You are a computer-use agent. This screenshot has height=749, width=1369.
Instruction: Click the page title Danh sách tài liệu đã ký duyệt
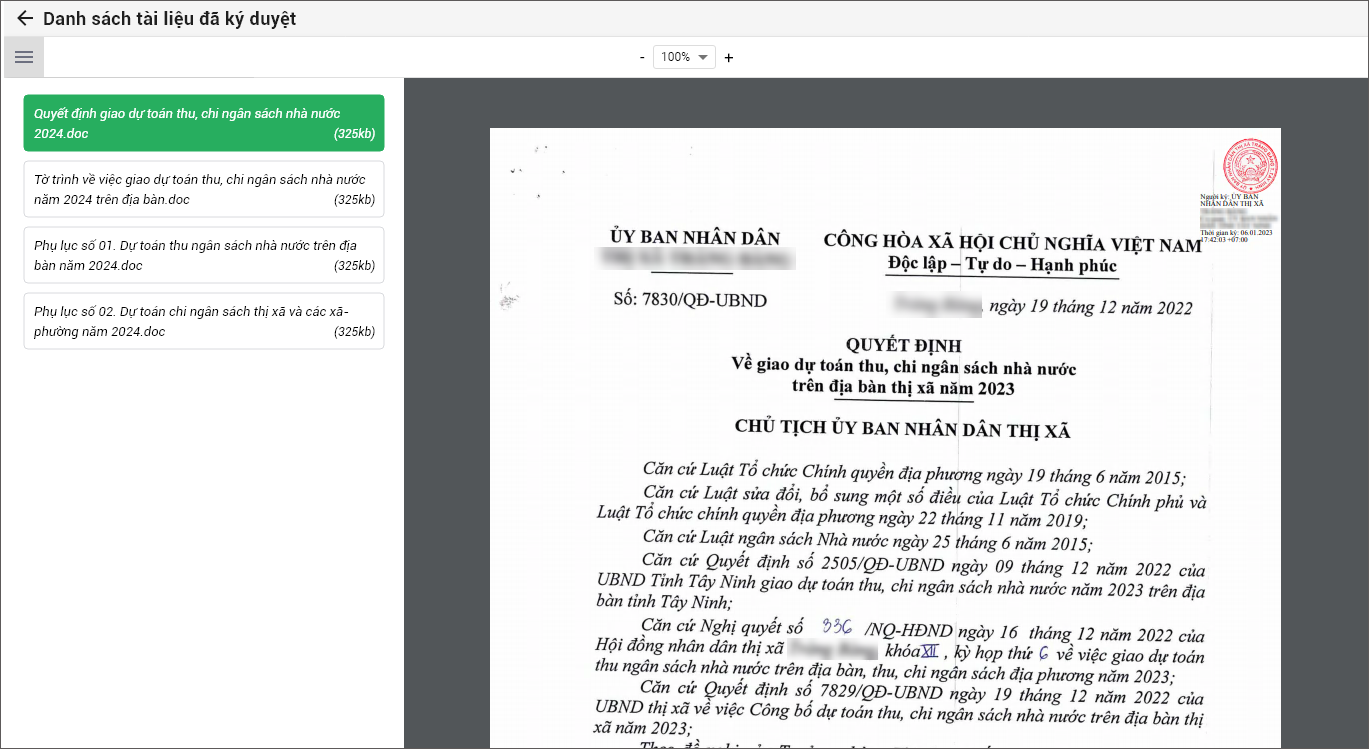tap(169, 19)
